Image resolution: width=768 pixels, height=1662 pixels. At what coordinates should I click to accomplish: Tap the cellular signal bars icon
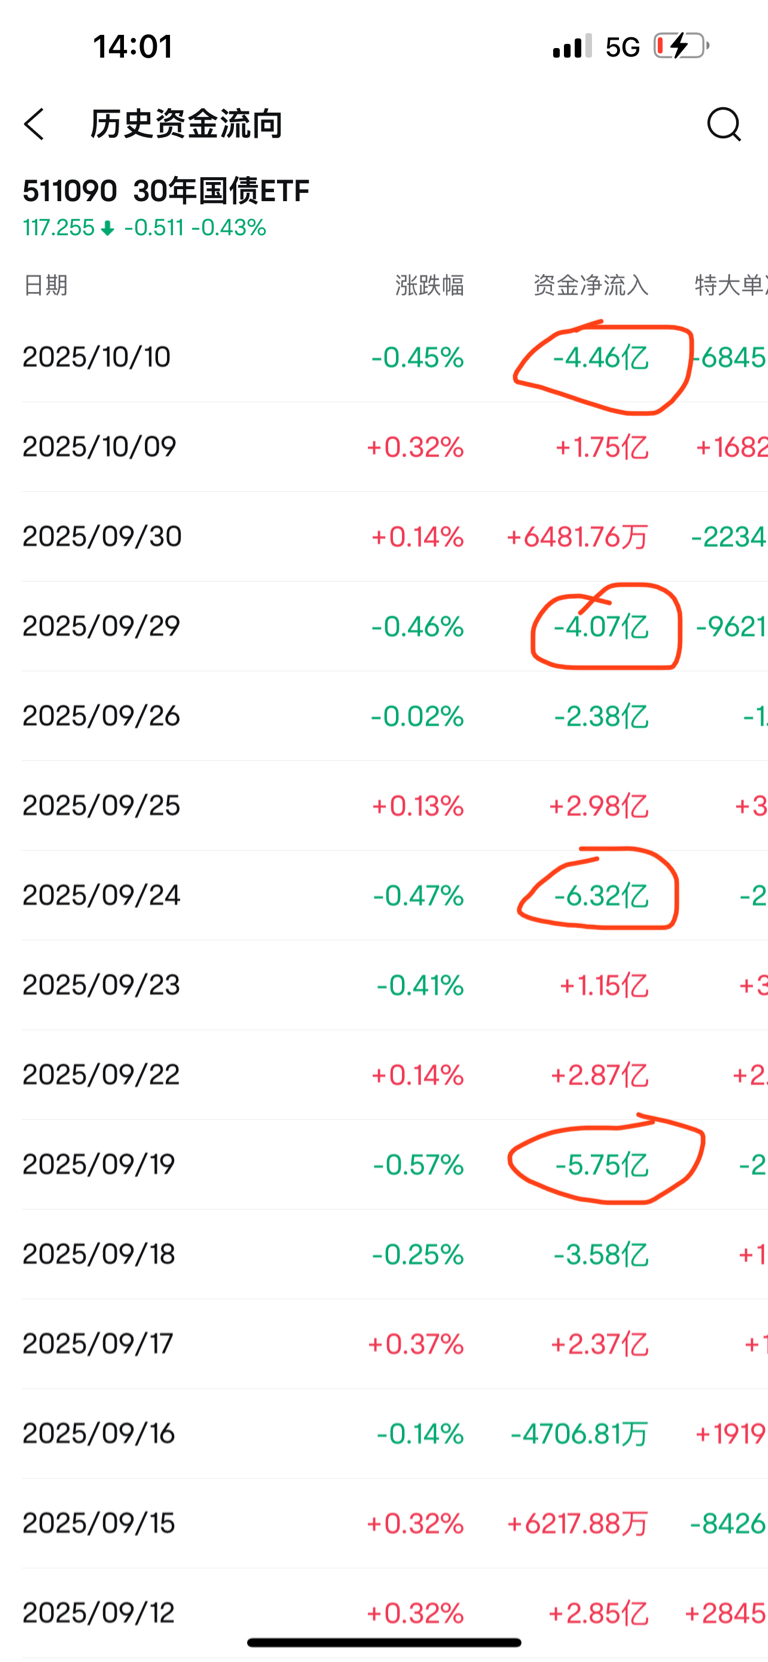click(572, 47)
